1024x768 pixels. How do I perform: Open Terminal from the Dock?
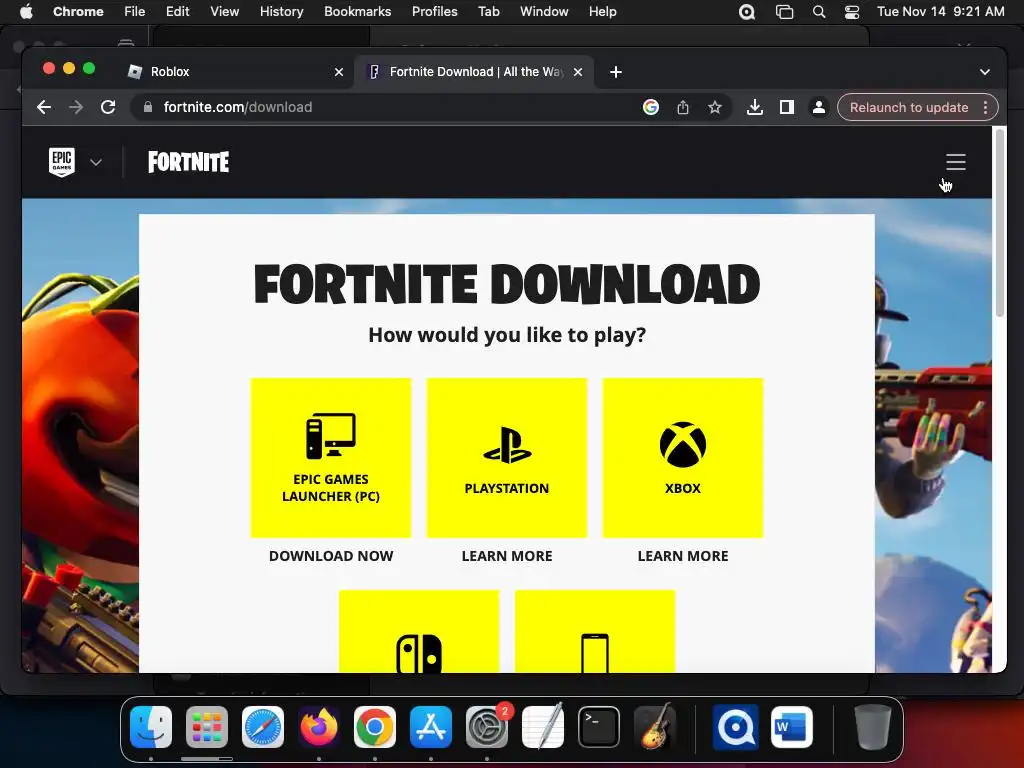click(x=599, y=727)
